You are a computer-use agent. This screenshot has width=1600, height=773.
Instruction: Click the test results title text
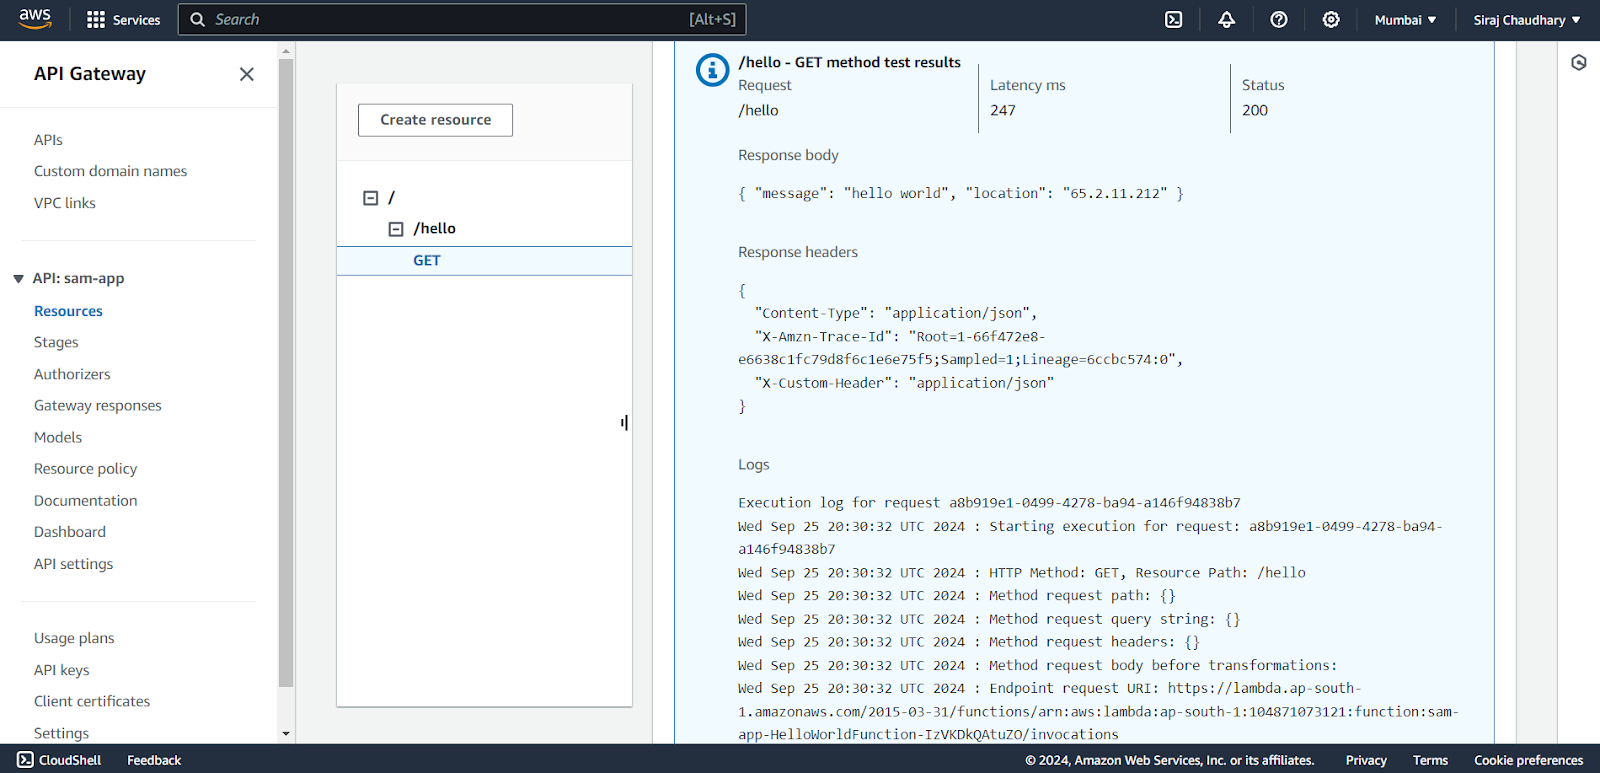849,62
